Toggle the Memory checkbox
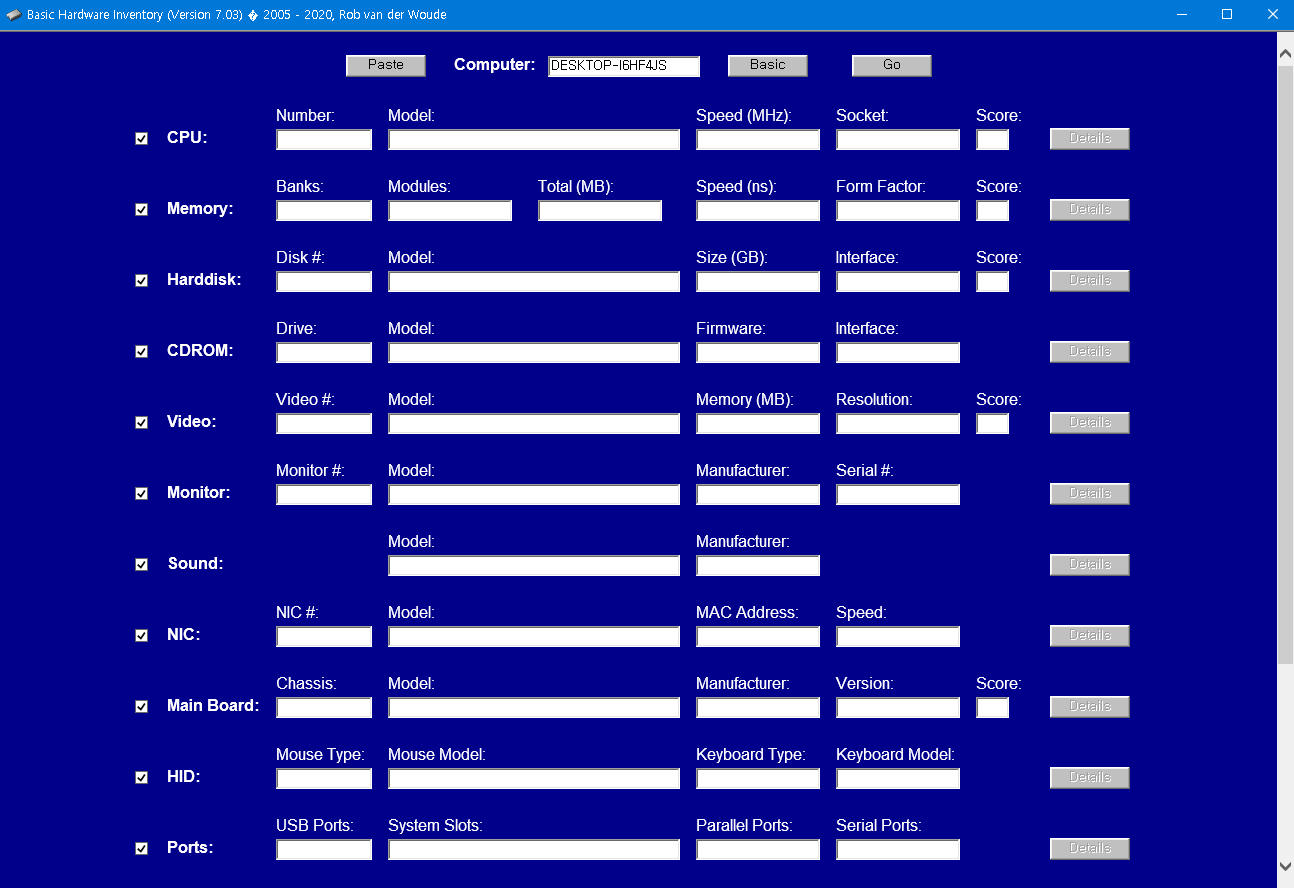Screen dimensions: 1294x888 pos(141,210)
